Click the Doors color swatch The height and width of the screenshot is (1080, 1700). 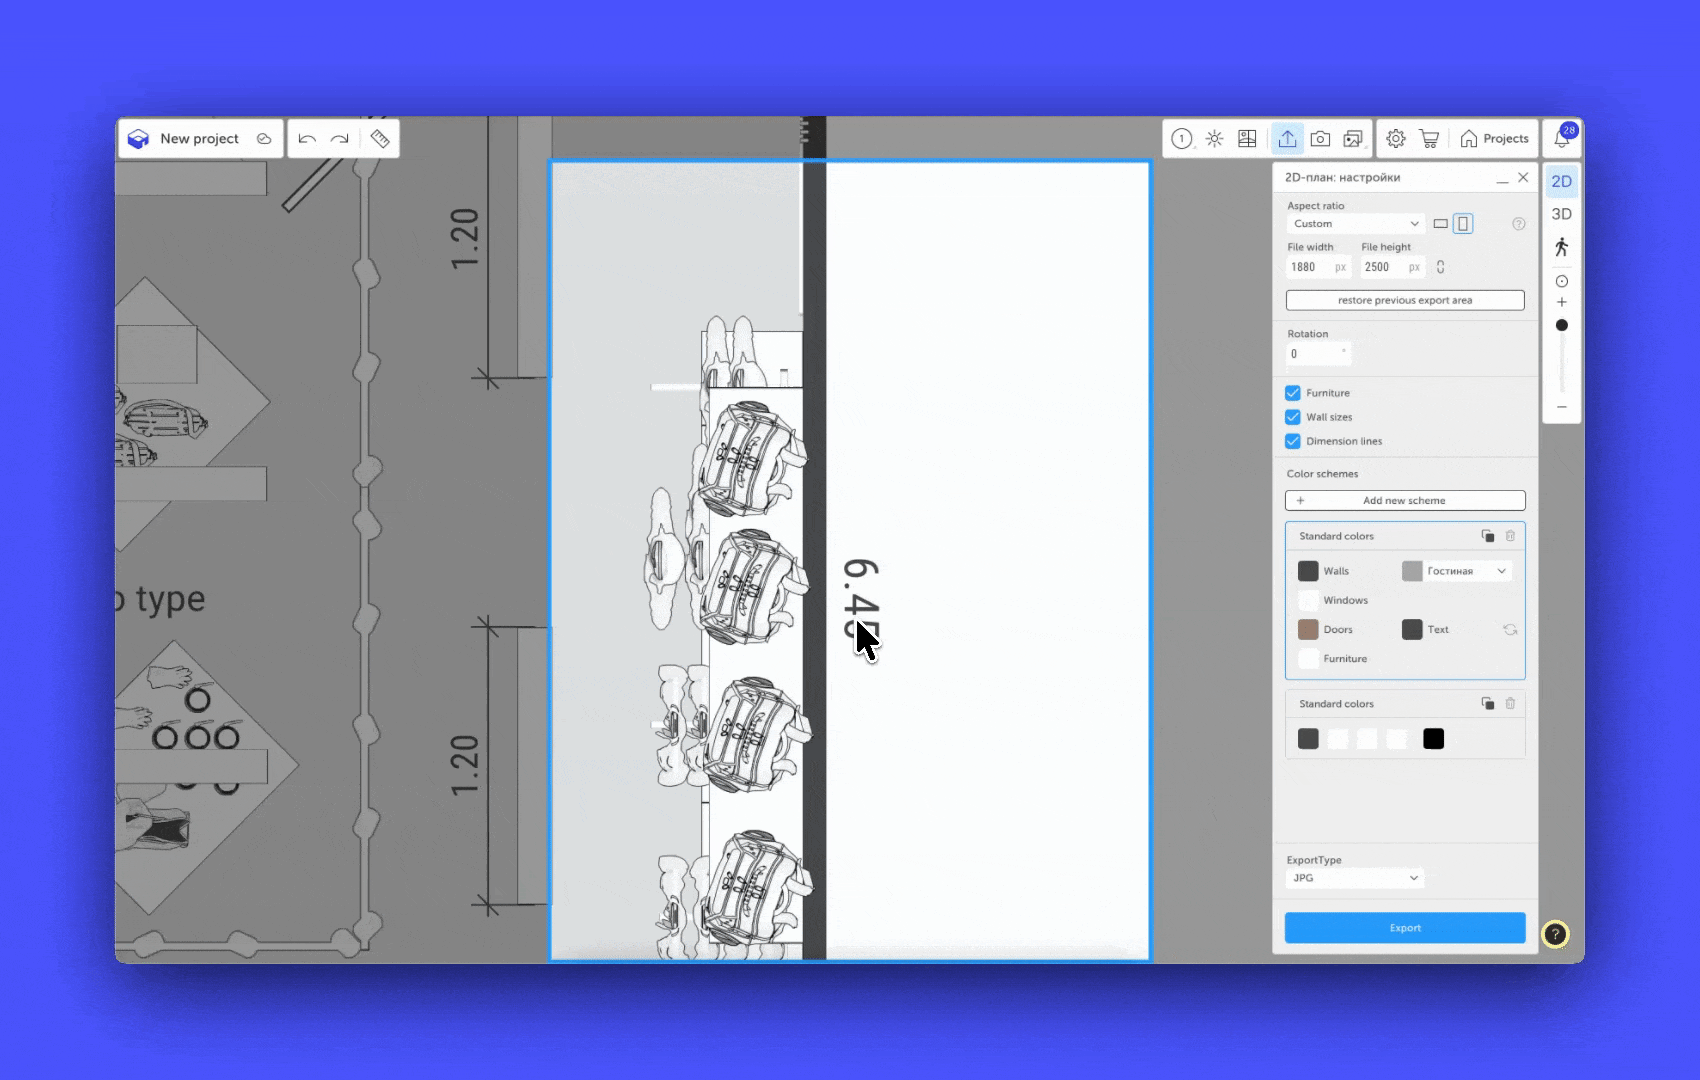(1308, 630)
